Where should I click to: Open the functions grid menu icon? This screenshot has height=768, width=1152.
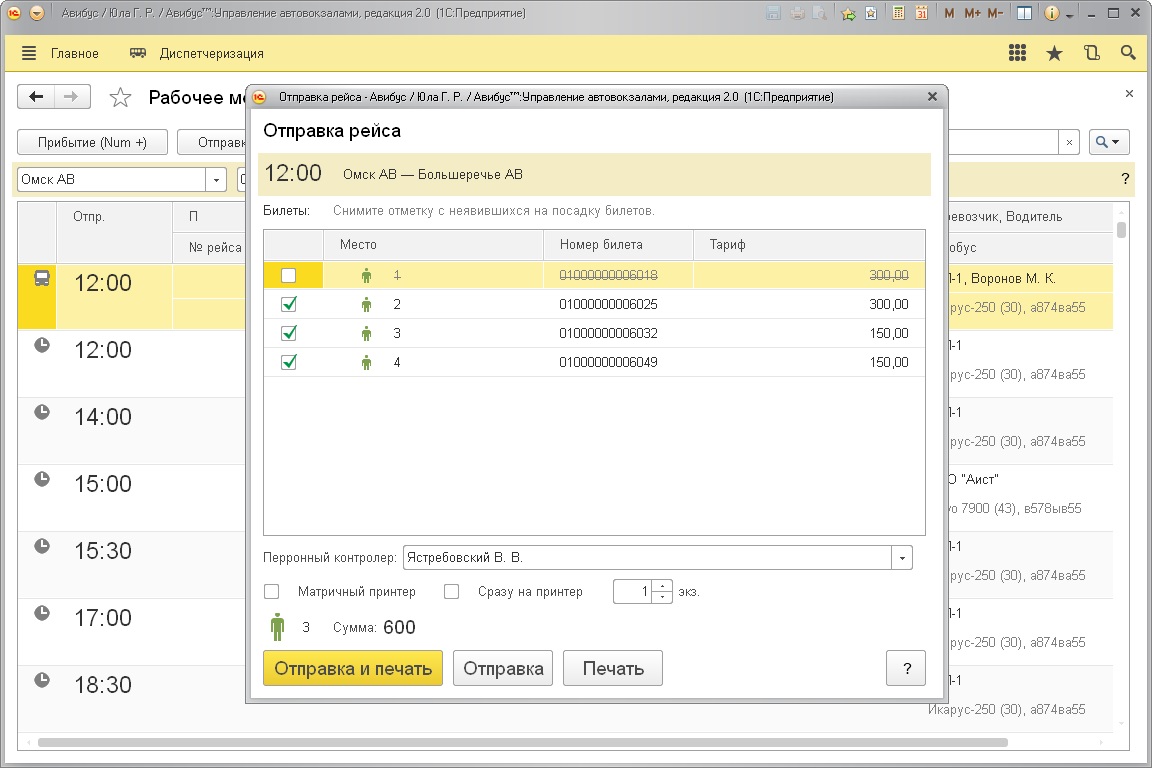click(x=1017, y=53)
